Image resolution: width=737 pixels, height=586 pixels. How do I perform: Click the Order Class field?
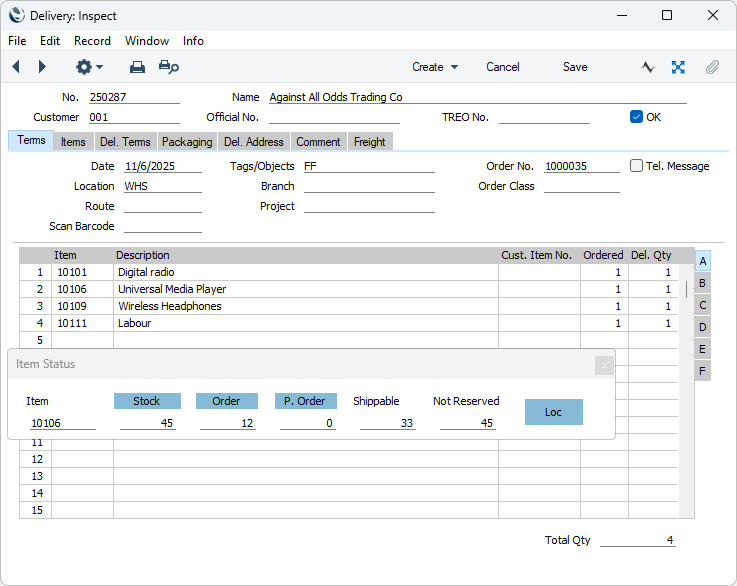pyautogui.click(x=582, y=186)
